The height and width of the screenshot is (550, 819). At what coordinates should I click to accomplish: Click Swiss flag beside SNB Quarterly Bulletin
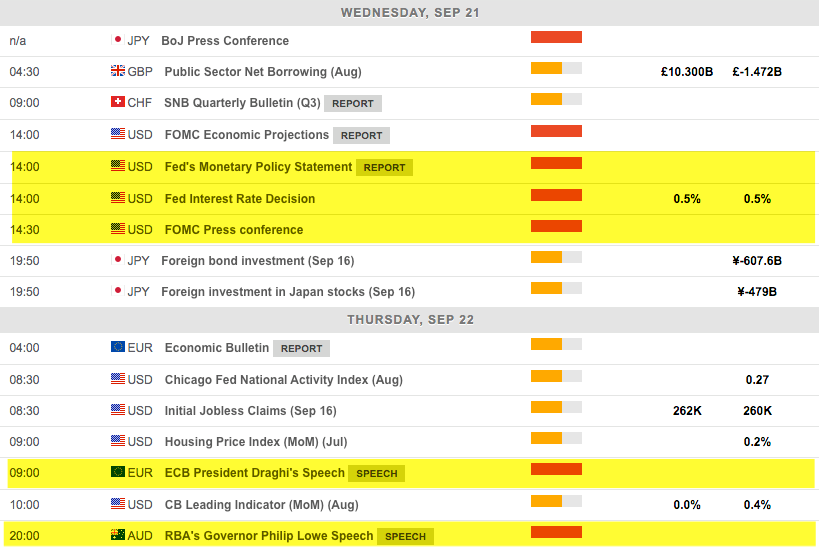[x=118, y=102]
